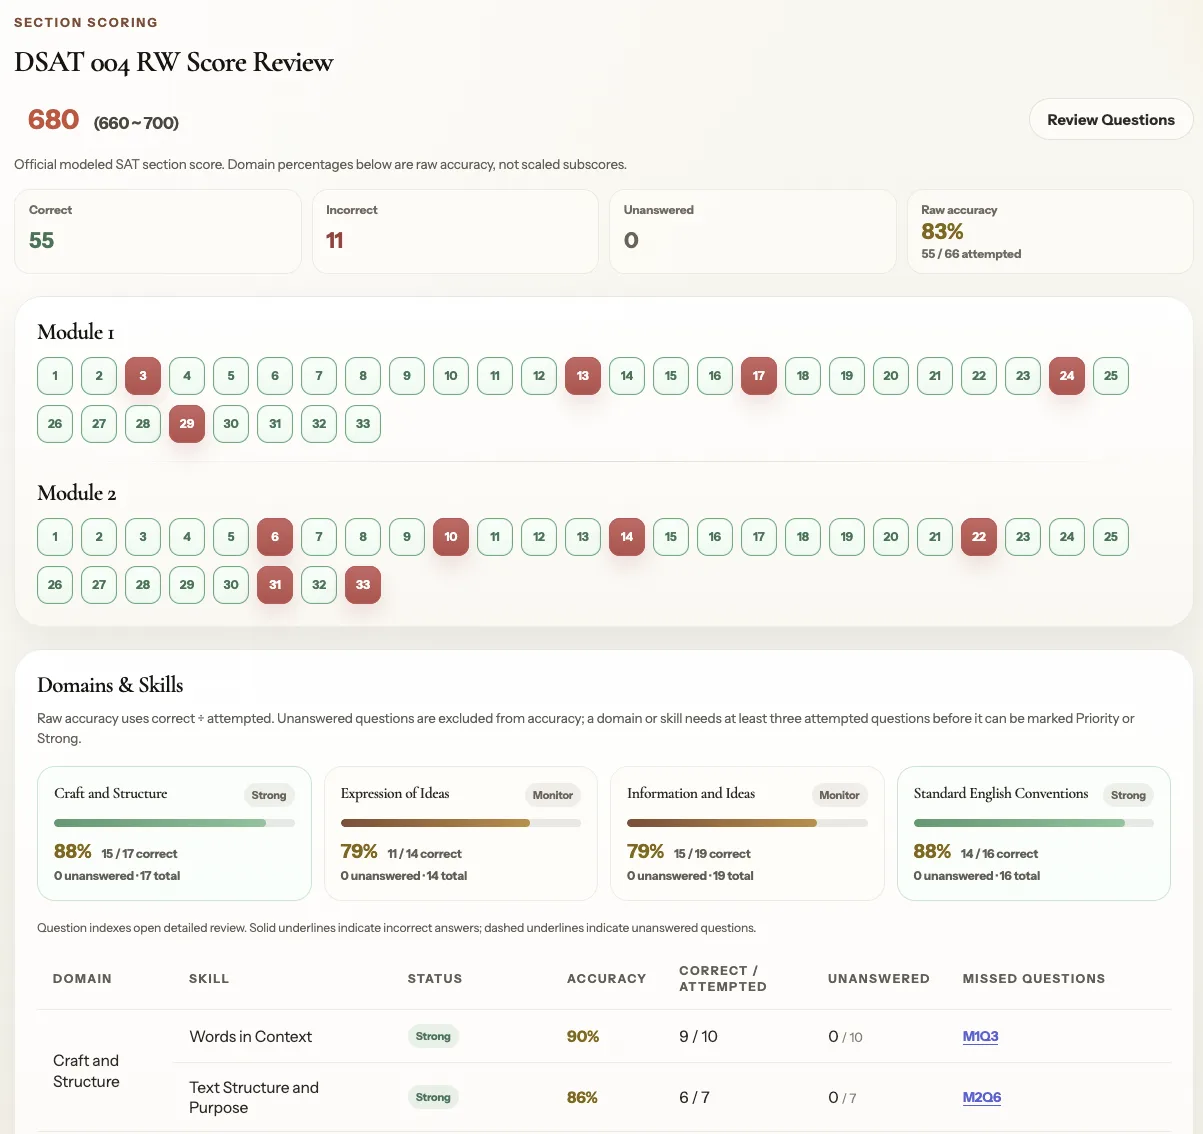Select the Standard English Conventions domain card
The height and width of the screenshot is (1134, 1203).
tap(1034, 834)
